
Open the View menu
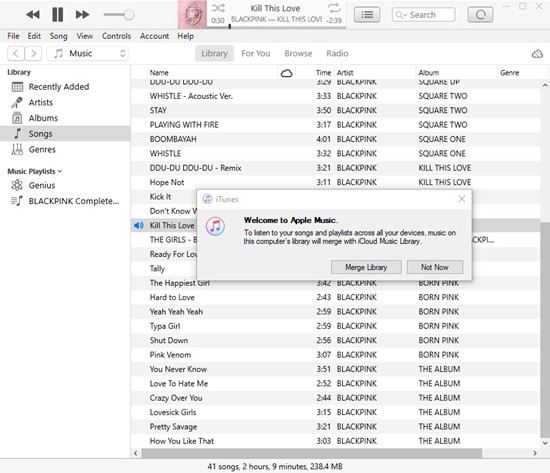point(85,36)
